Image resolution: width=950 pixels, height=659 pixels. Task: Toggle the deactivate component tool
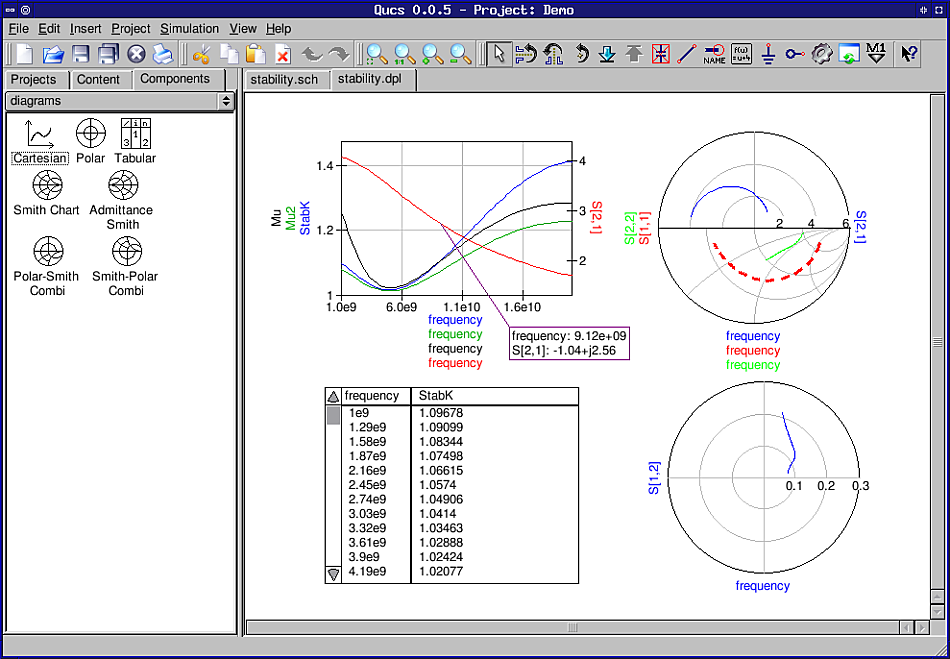point(660,55)
